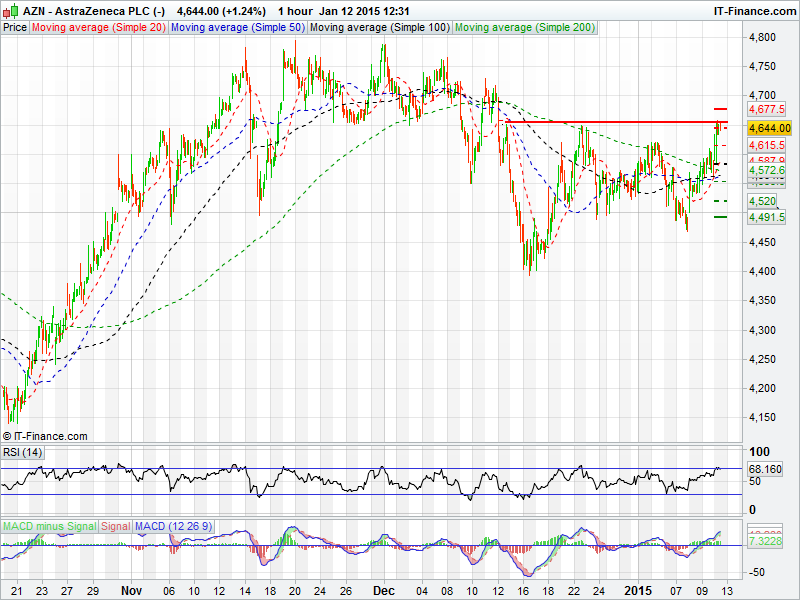Toggle Moving average (Simple 50) legend label
The width and height of the screenshot is (800, 600).
(237, 27)
